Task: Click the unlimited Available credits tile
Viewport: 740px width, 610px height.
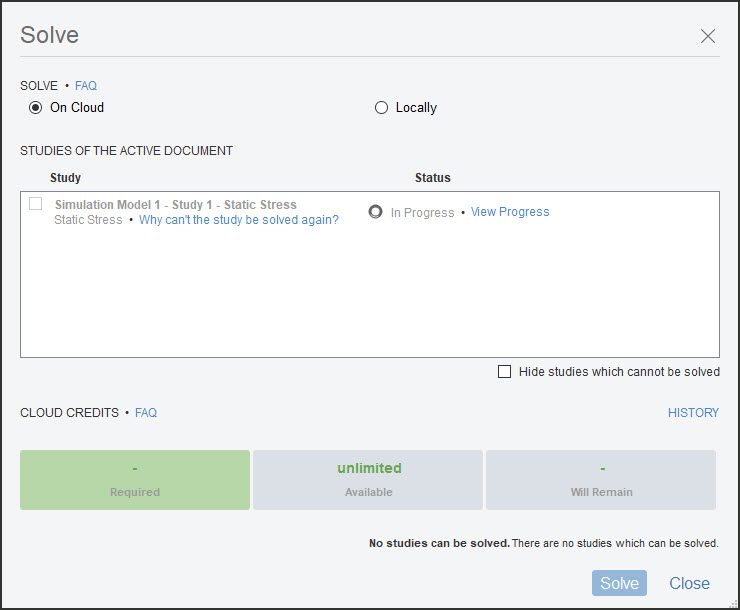Action: coord(368,480)
